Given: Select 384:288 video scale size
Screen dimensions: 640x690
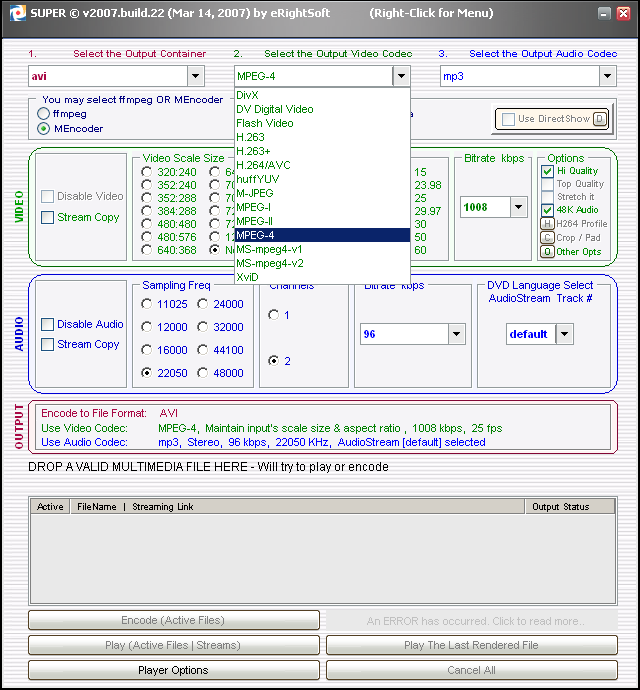Looking at the screenshot, I should 147,211.
